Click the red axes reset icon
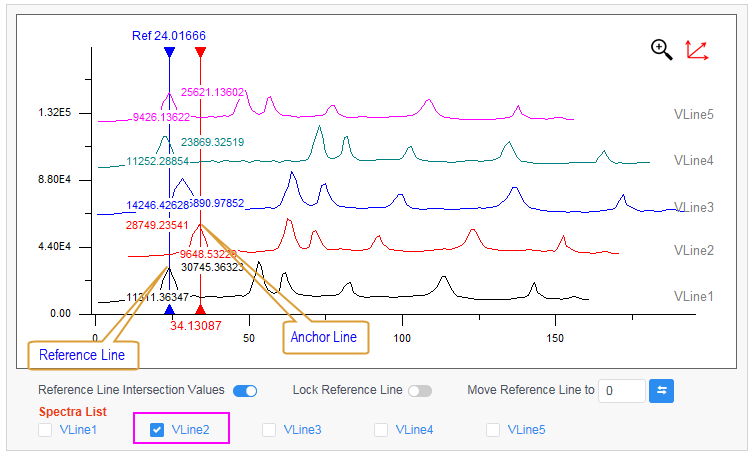The image size is (751, 457). pyautogui.click(x=696, y=49)
